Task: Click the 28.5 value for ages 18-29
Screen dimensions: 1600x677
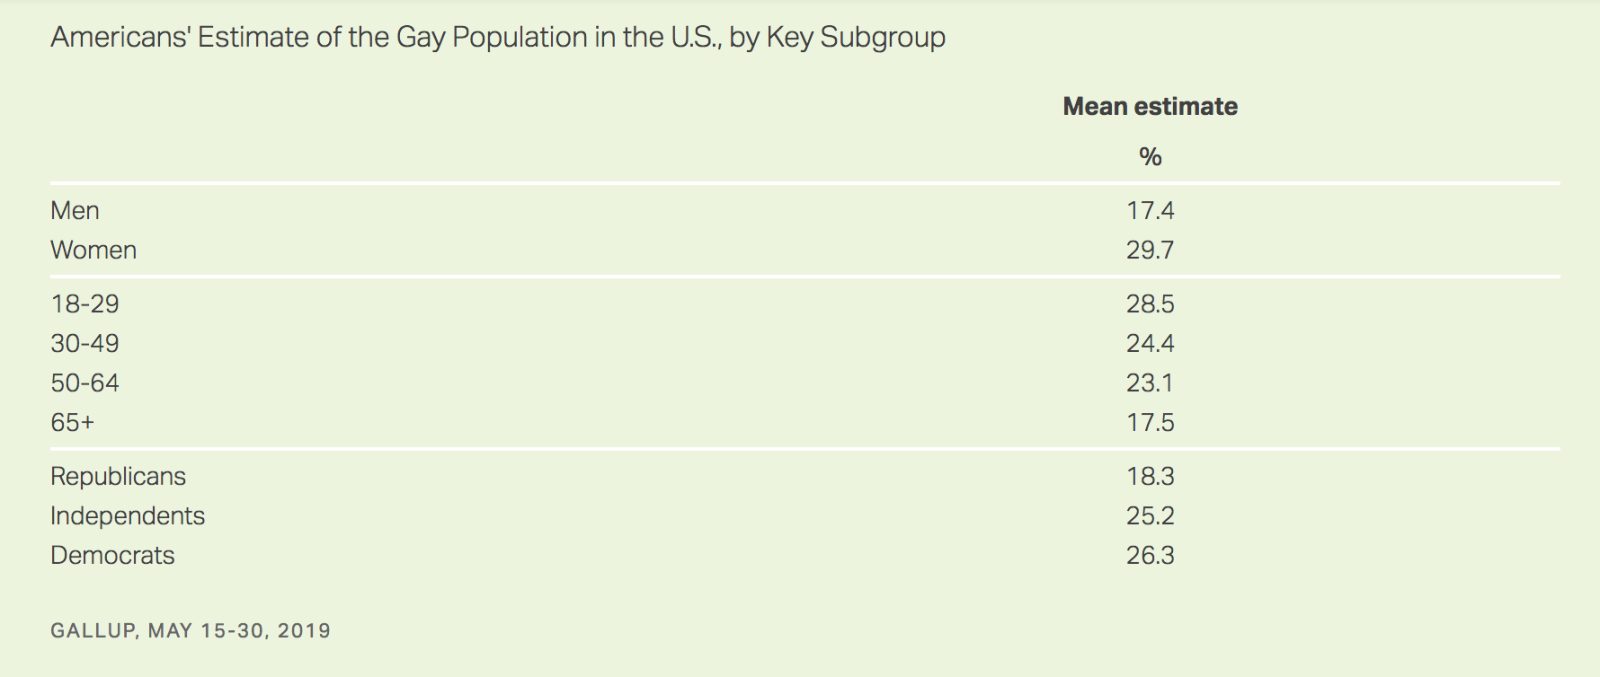Action: pyautogui.click(x=1150, y=304)
